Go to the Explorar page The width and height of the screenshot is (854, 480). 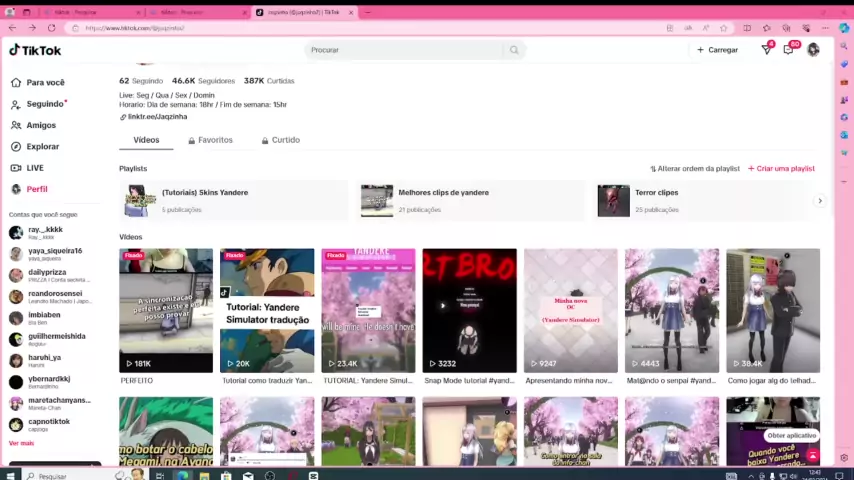tap(42, 147)
